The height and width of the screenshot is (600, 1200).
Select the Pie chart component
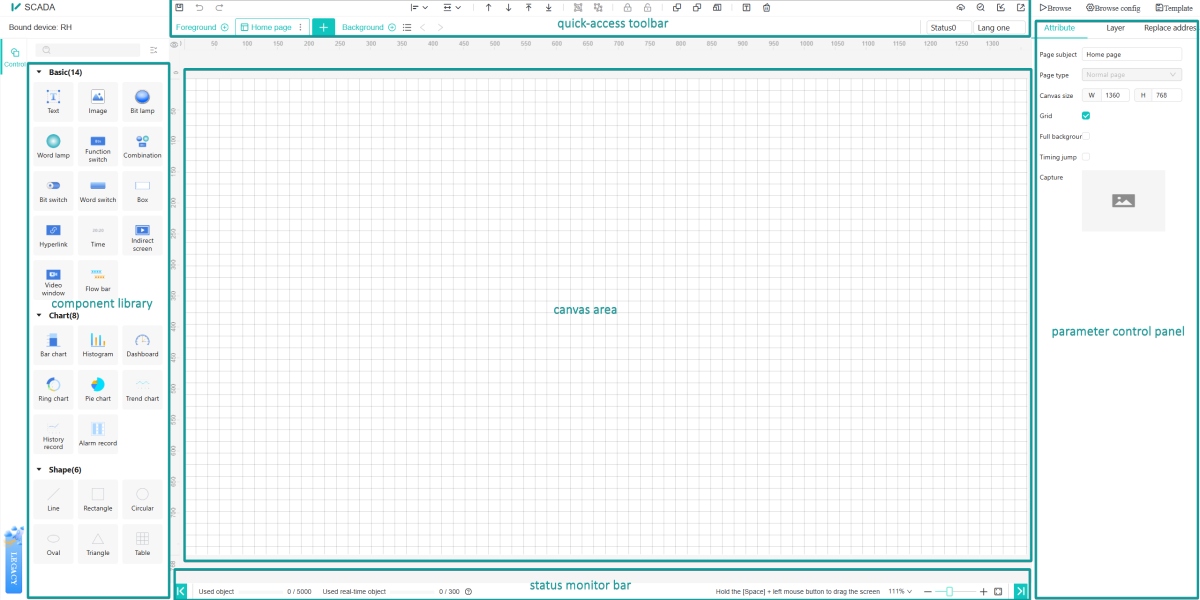98,389
